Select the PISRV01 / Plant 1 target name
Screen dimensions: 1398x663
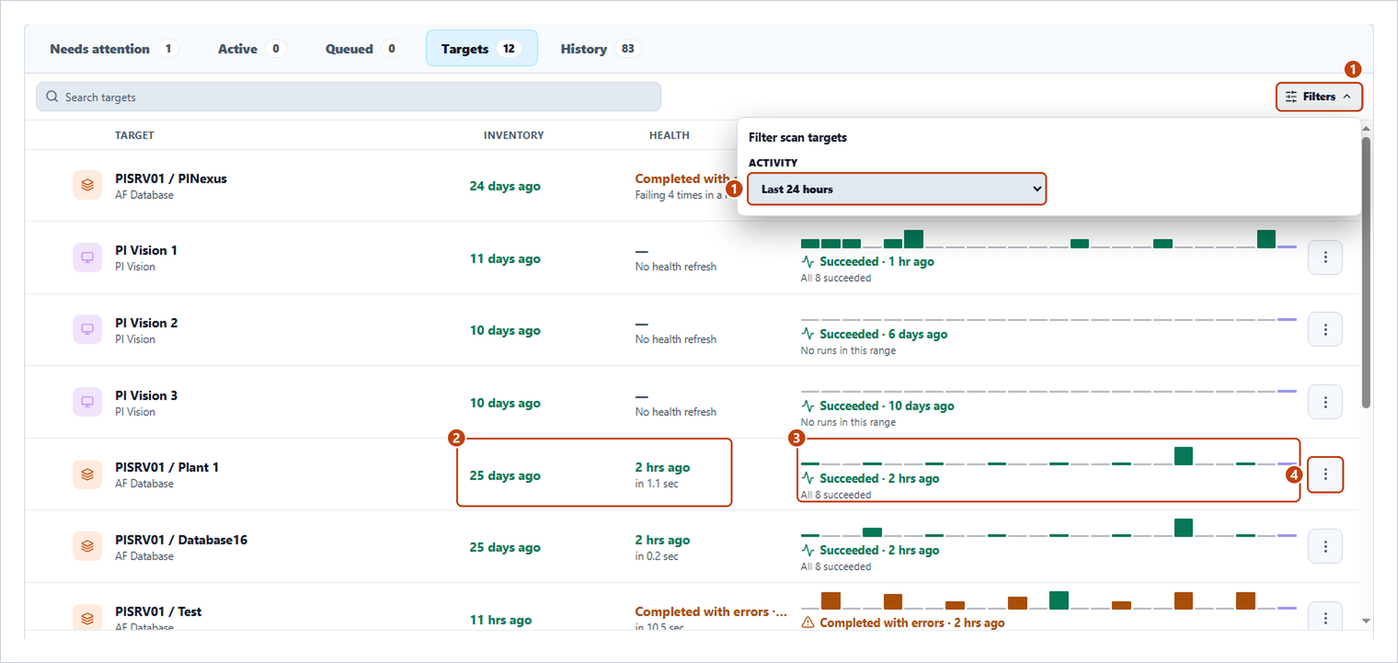167,468
